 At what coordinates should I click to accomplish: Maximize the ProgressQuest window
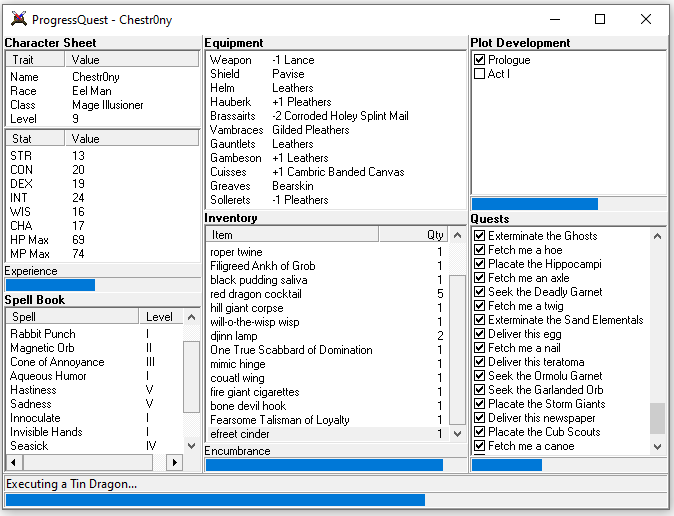600,19
